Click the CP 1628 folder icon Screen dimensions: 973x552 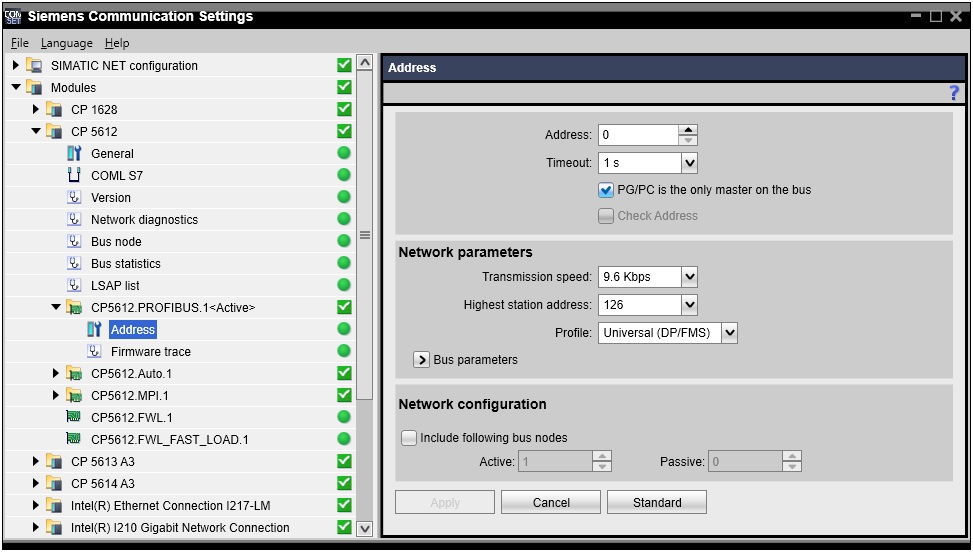pyautogui.click(x=55, y=110)
